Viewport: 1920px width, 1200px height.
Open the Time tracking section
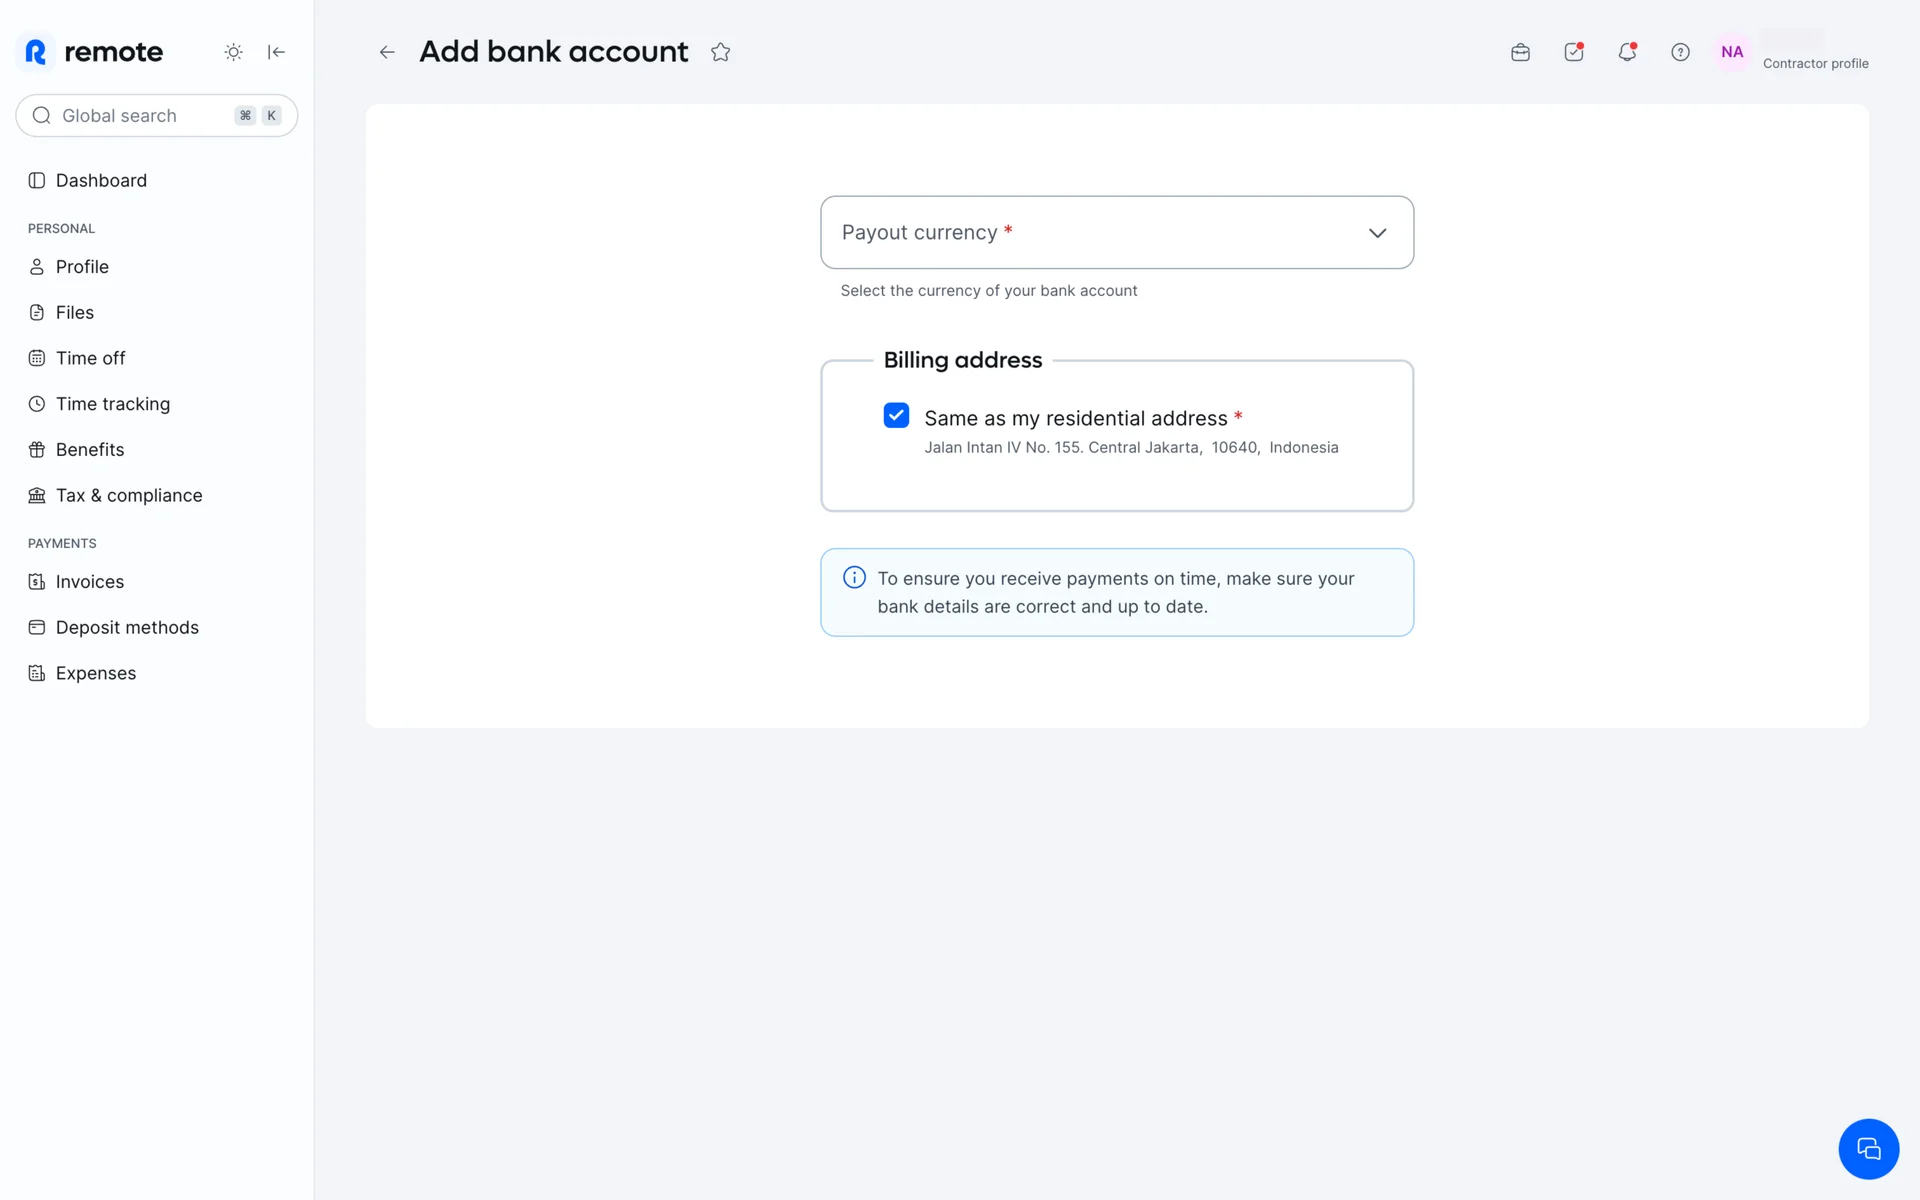[112, 404]
